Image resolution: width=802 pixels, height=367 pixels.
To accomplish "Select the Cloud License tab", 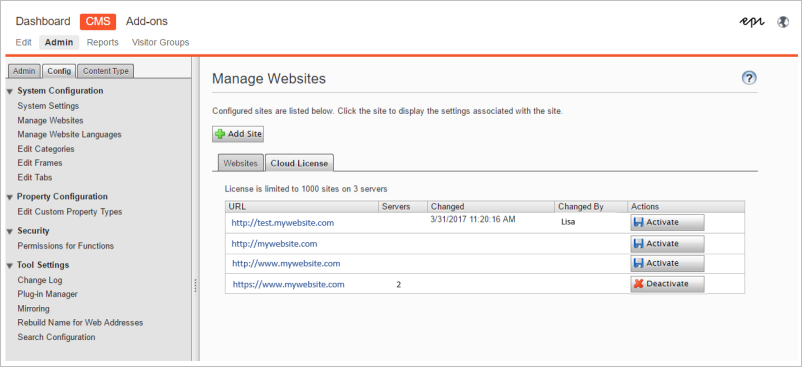I will pos(300,163).
